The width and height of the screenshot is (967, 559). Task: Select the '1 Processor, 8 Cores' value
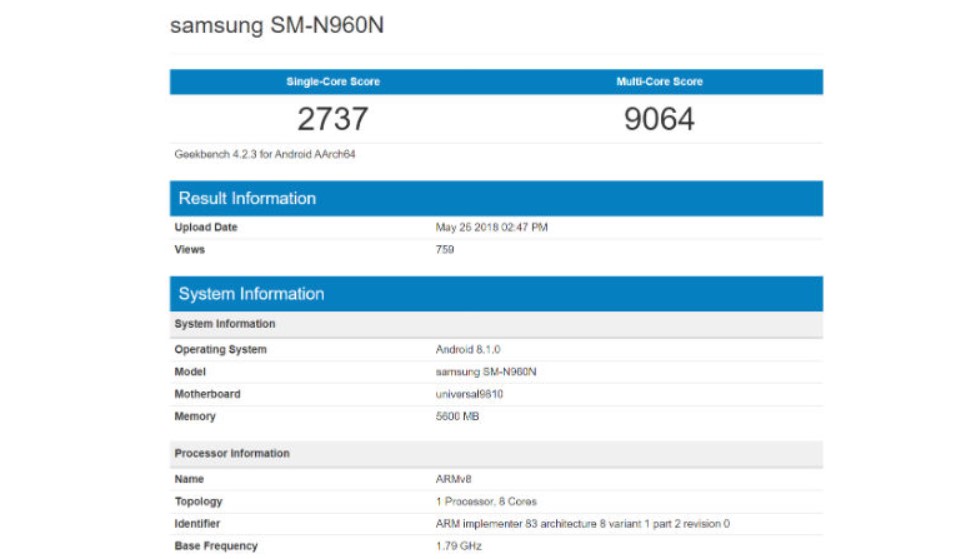(486, 501)
